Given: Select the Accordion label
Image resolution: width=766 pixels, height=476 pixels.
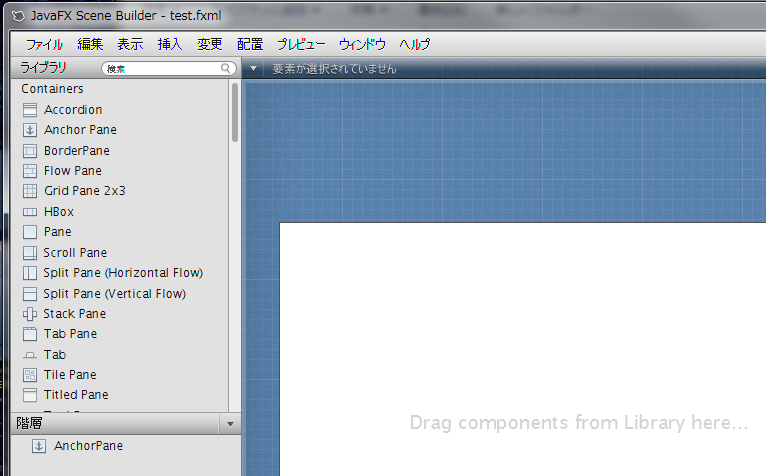Looking at the screenshot, I should click(x=73, y=110).
